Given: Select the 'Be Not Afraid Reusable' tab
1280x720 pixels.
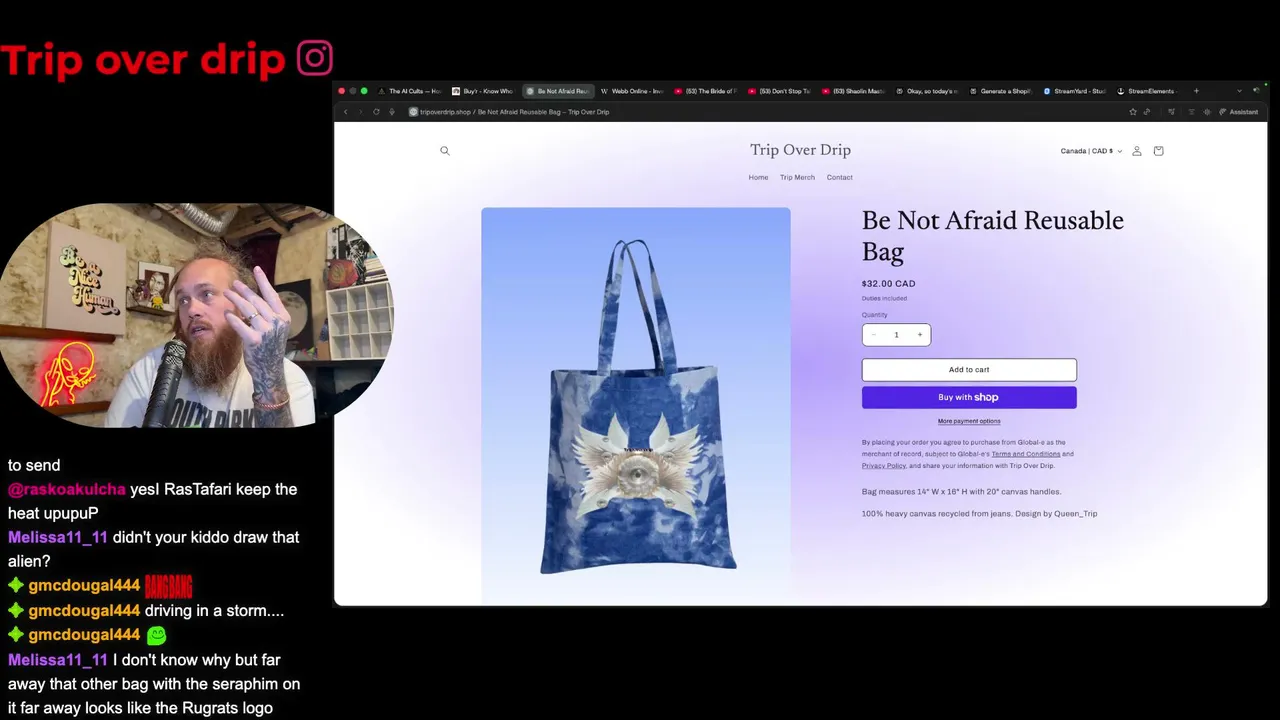Looking at the screenshot, I should [x=558, y=91].
